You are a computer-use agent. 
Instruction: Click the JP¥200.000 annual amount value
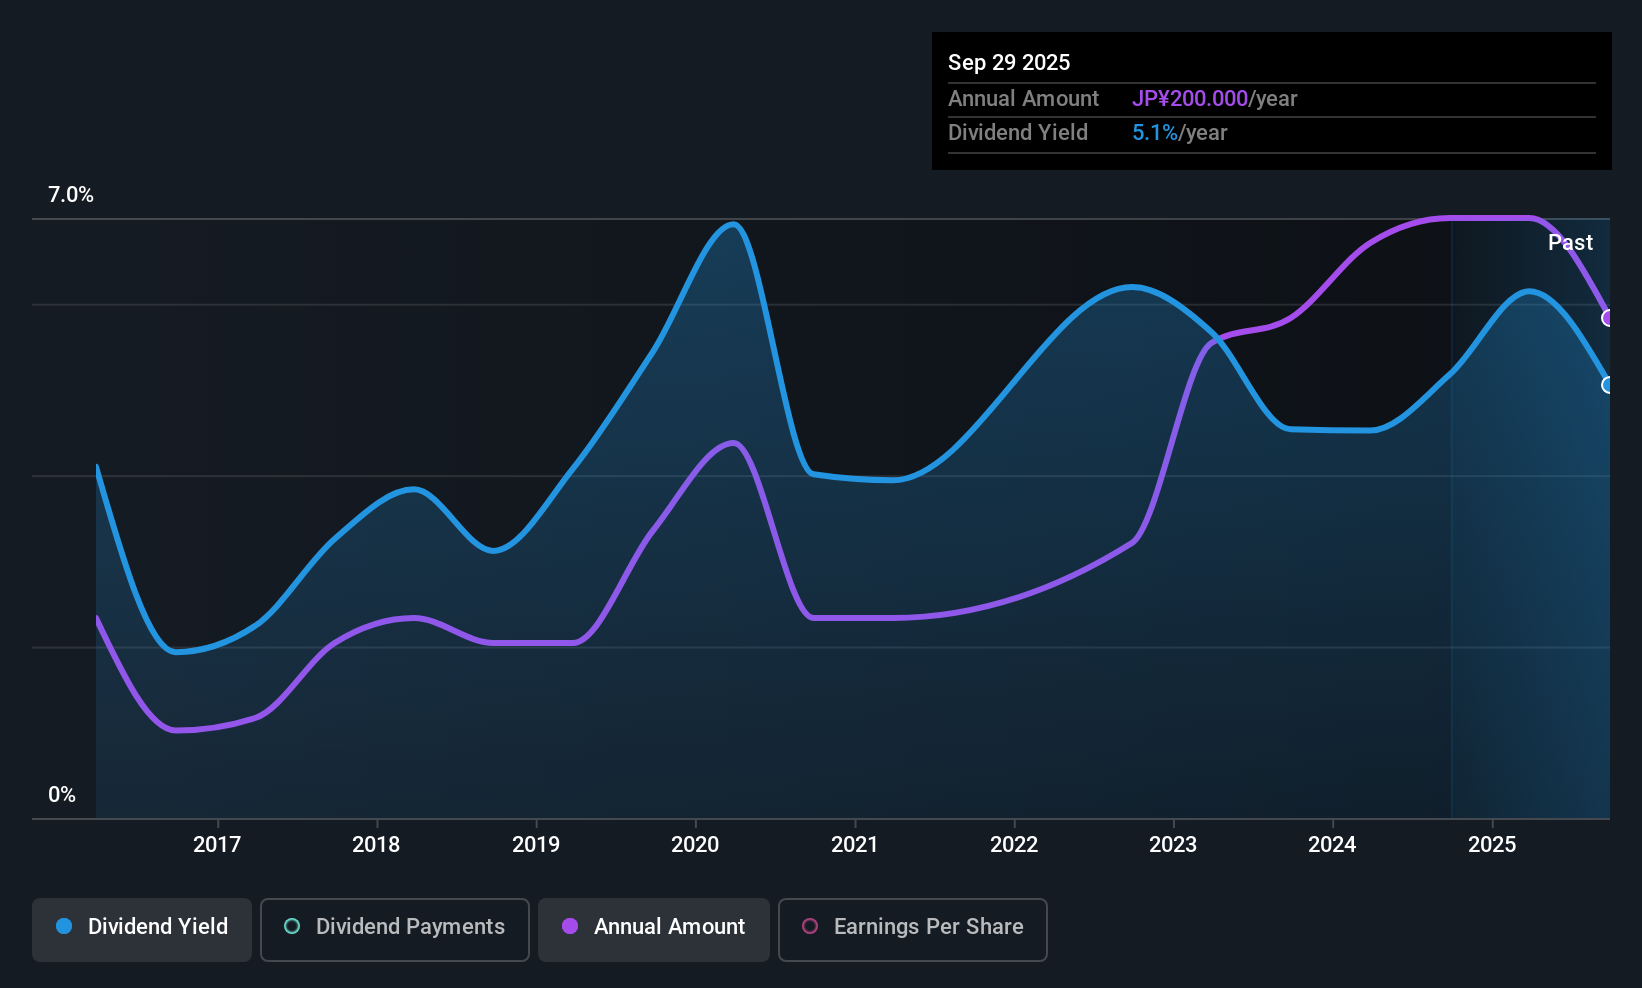[x=1190, y=99]
